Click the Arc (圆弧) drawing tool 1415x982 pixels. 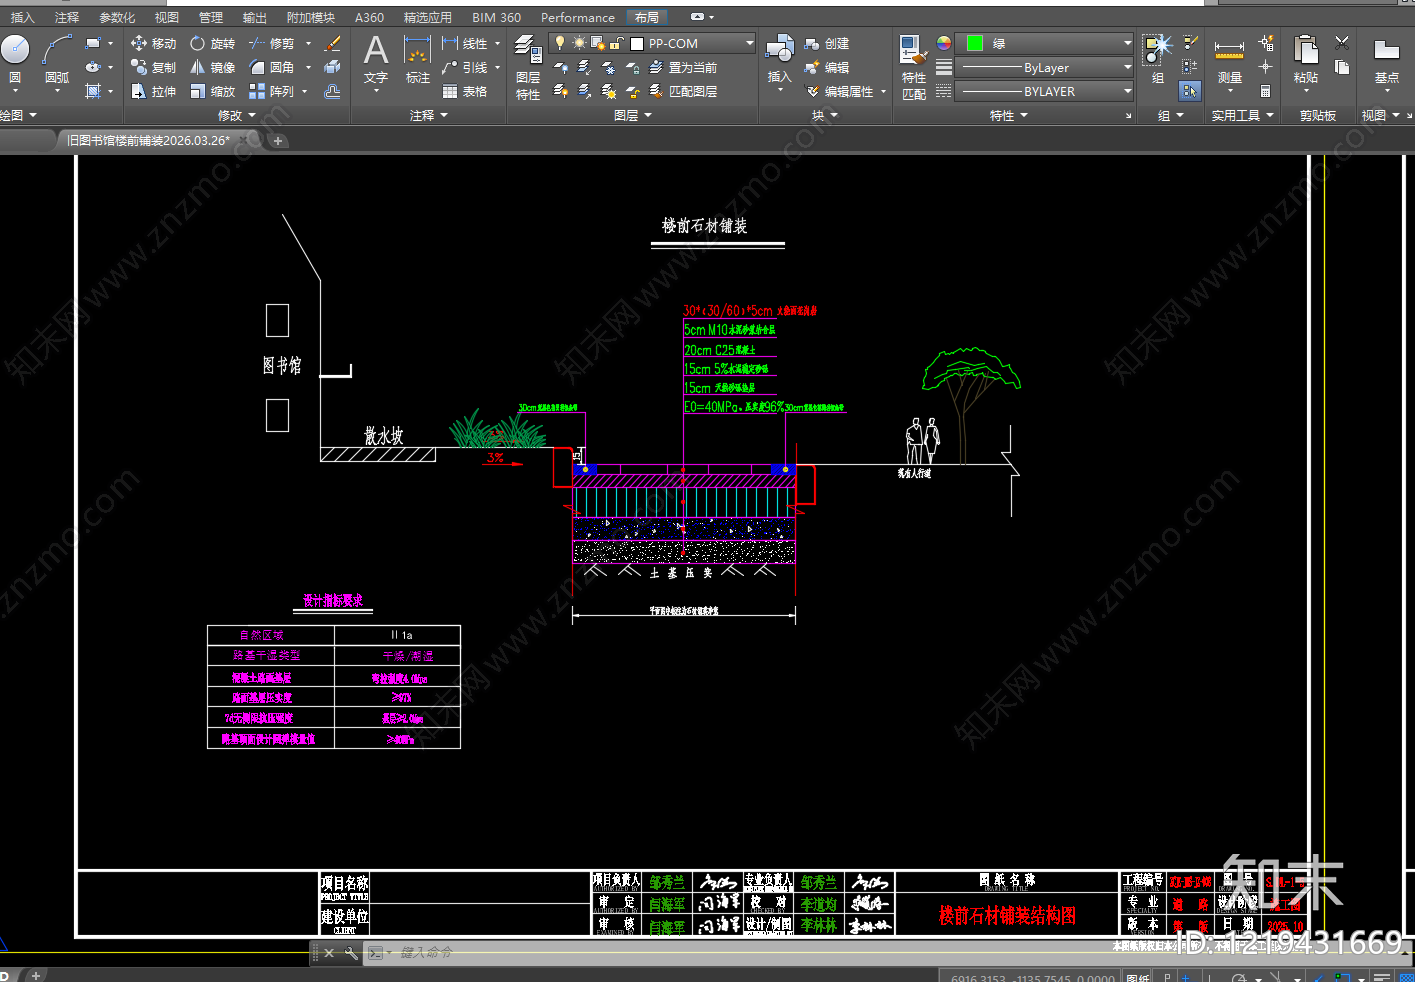pos(57,58)
